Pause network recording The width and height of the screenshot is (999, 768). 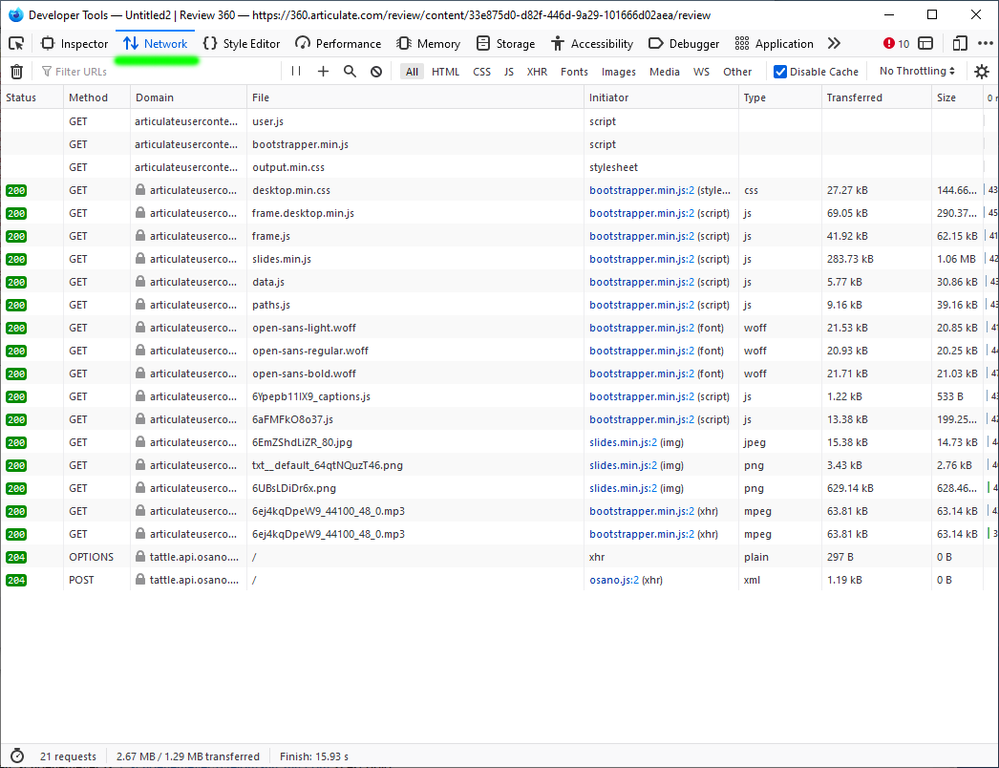coord(295,72)
